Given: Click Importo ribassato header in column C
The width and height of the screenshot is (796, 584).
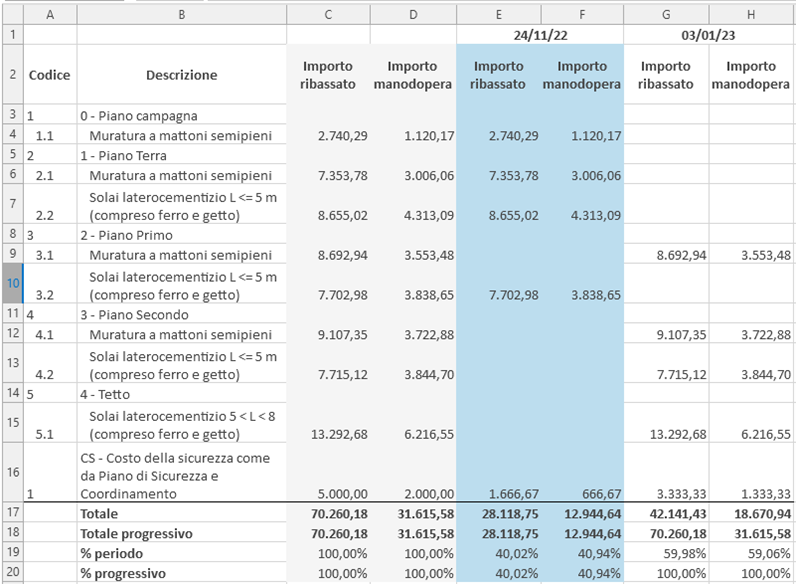Looking at the screenshot, I should click(328, 75).
